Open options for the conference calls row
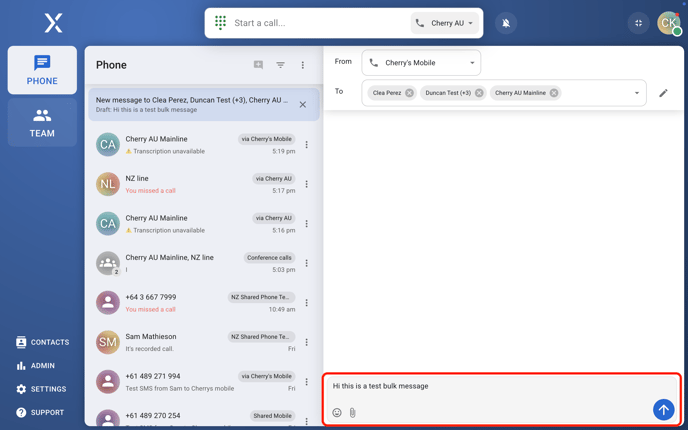The width and height of the screenshot is (688, 430). (x=306, y=263)
